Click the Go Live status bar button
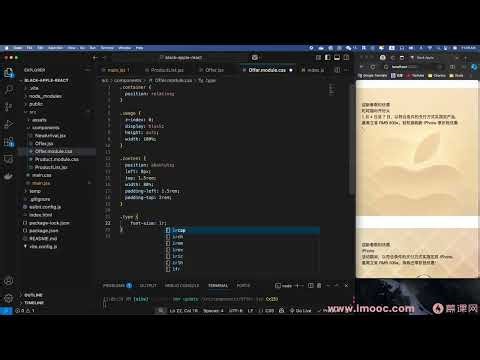The width and height of the screenshot is (480, 360). 300,311
